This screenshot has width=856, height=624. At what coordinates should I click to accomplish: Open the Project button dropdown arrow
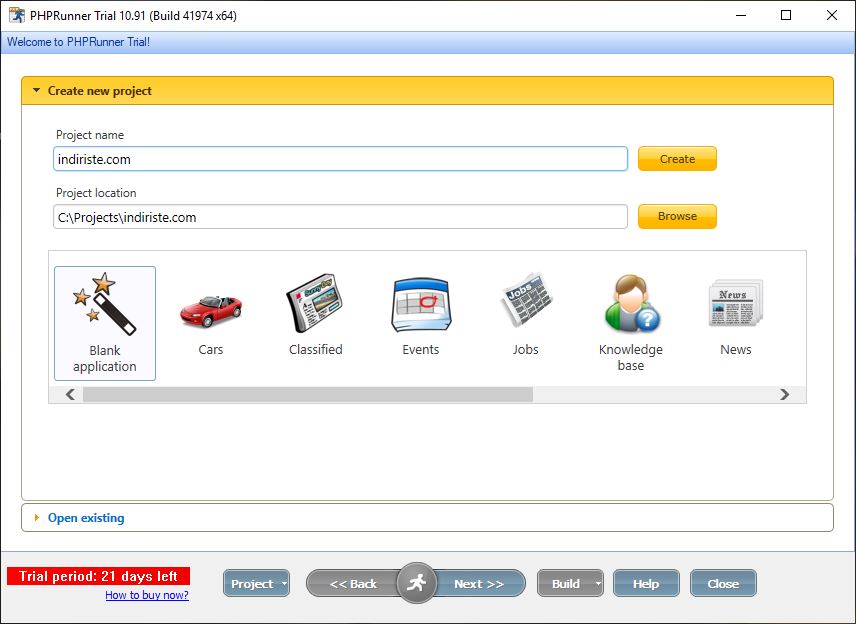click(284, 584)
